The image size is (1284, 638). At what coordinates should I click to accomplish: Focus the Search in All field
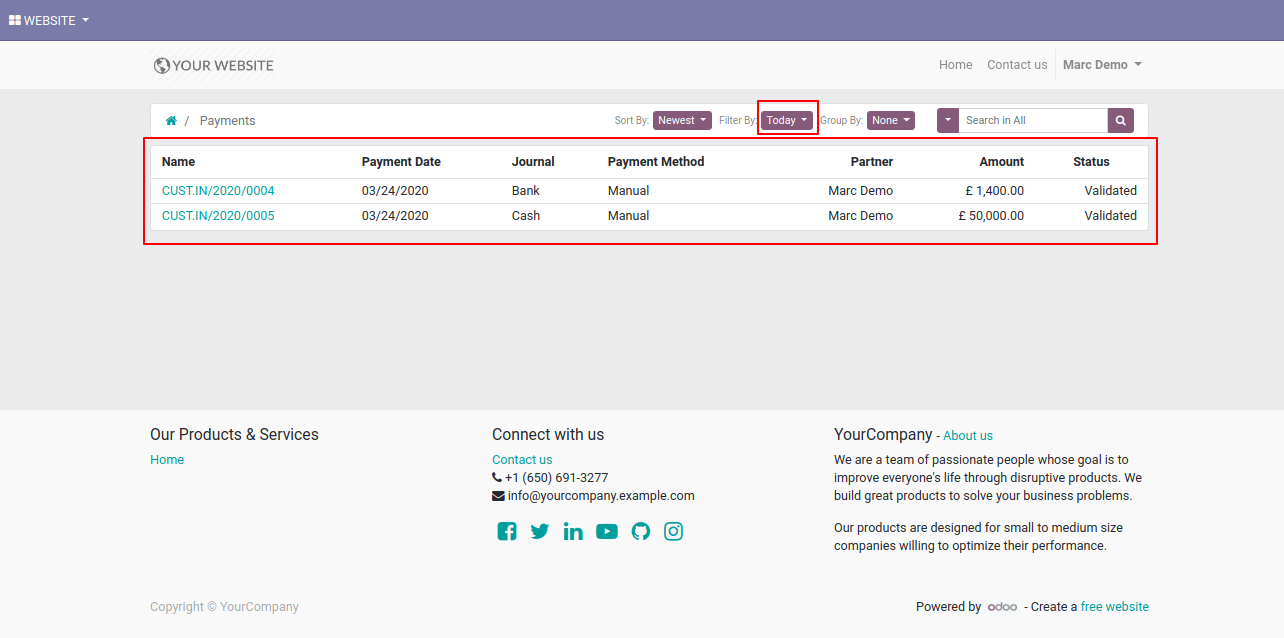point(1033,120)
